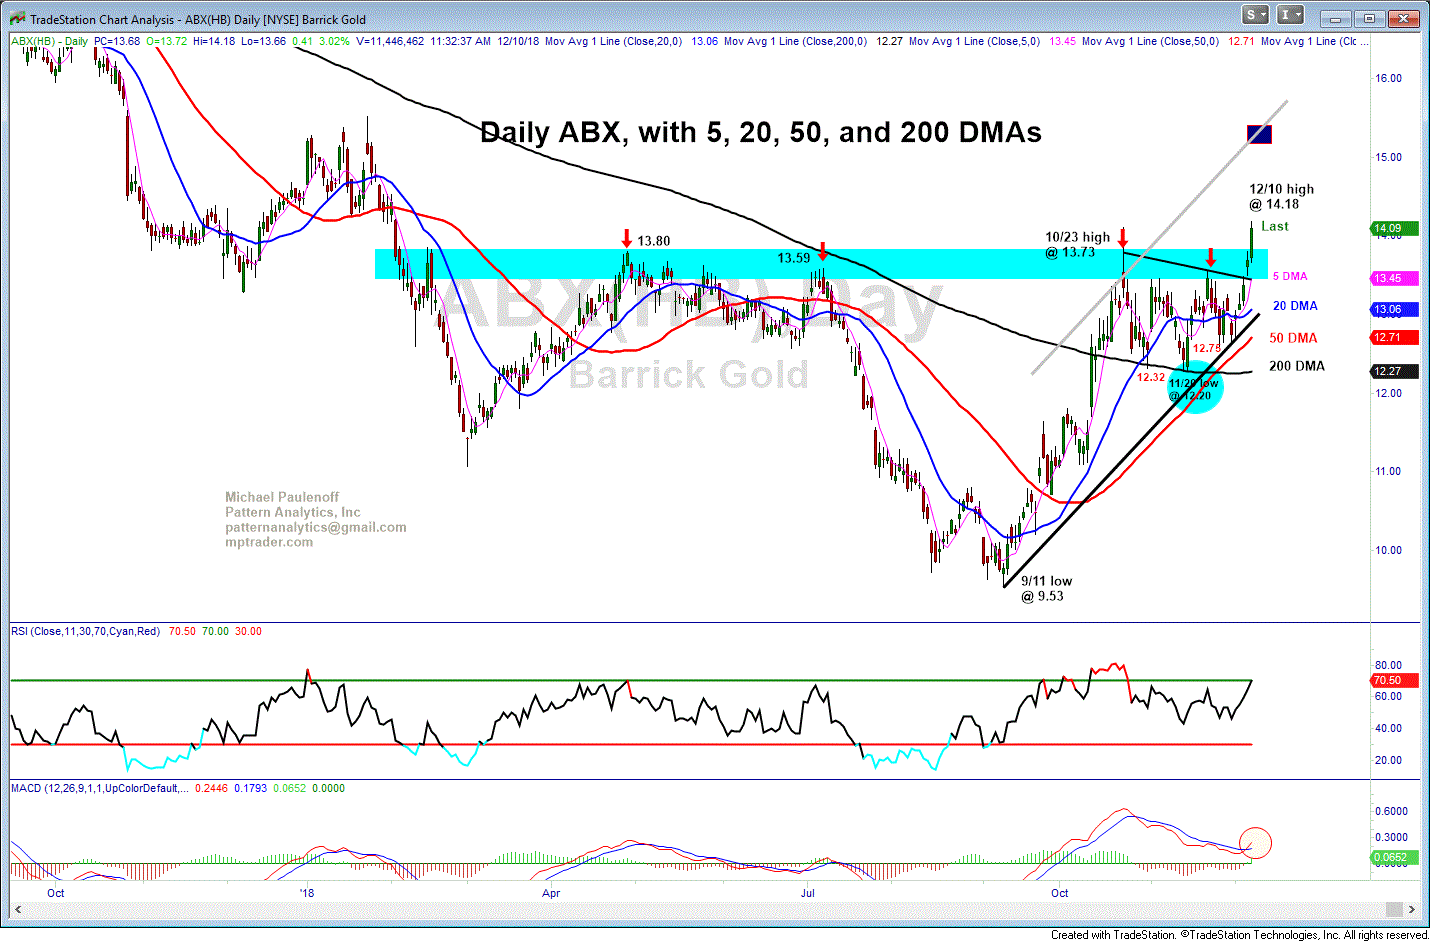Viewport: 1430px width, 941px height.
Task: Select the ABX(HB) - Daily symbol label
Action: tap(50, 41)
